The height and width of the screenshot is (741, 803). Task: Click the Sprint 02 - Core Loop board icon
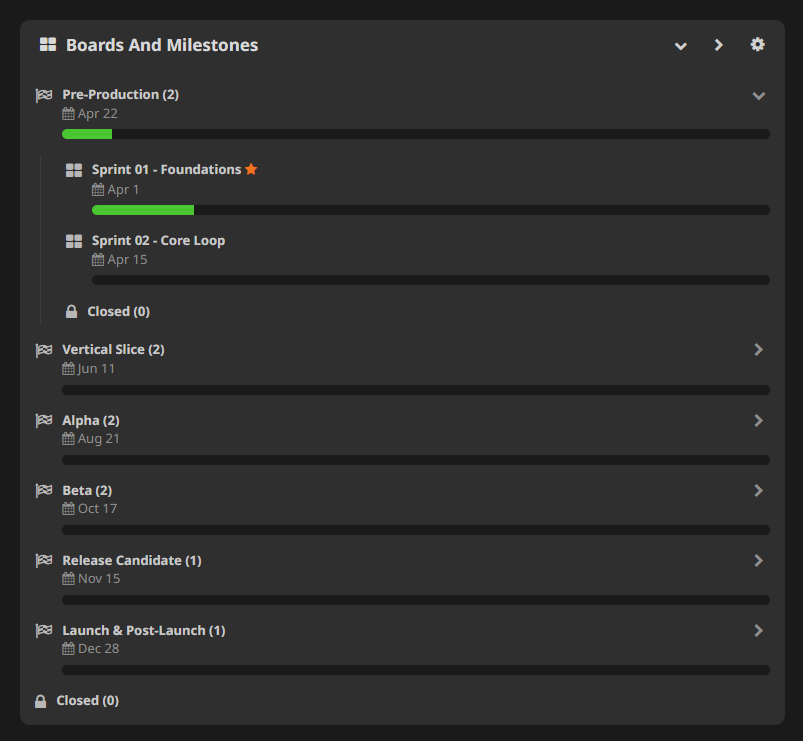(73, 240)
